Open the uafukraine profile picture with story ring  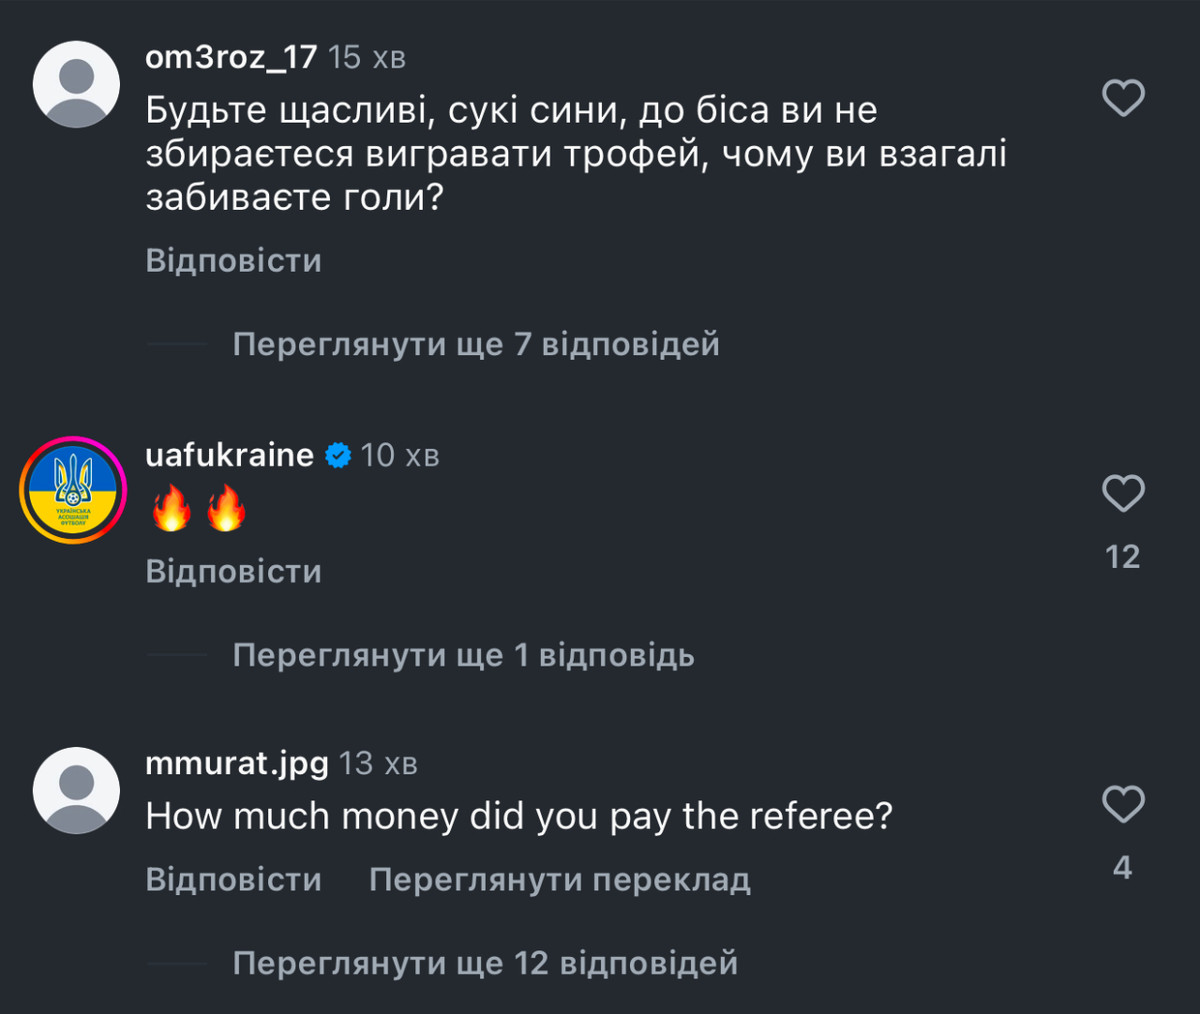click(x=73, y=490)
